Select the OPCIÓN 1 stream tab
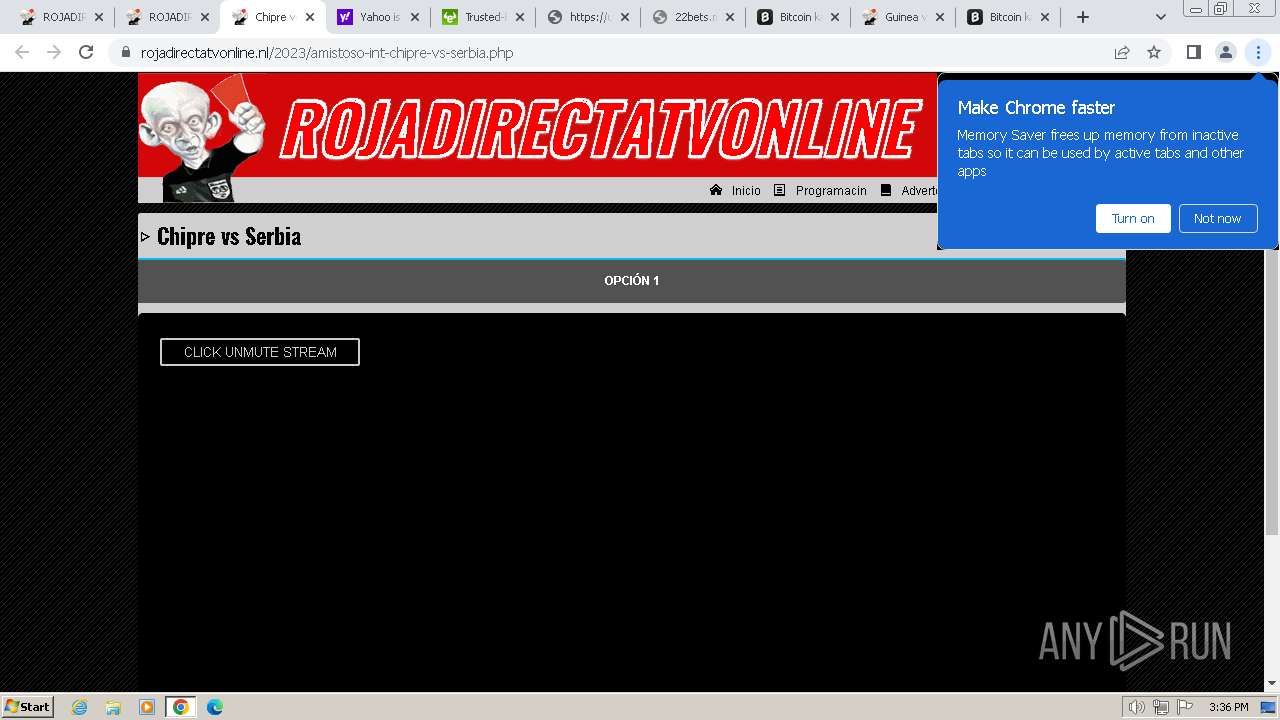Screen dimensions: 1280x720 (632, 281)
